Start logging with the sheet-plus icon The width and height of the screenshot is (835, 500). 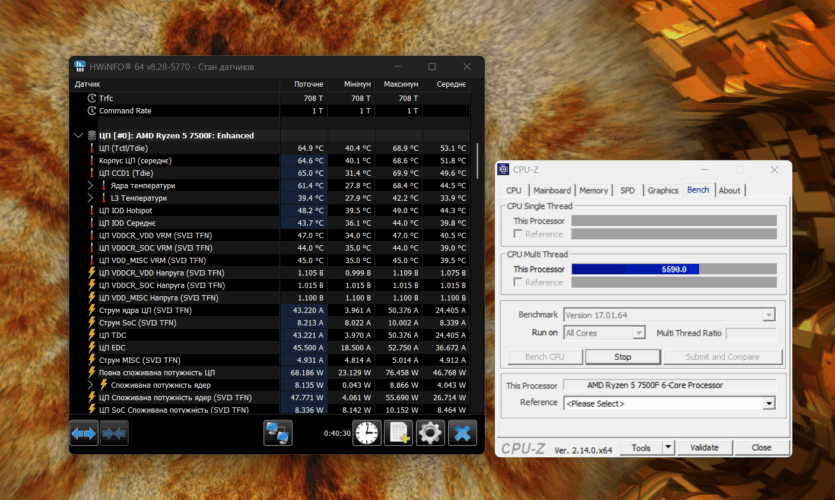(399, 433)
